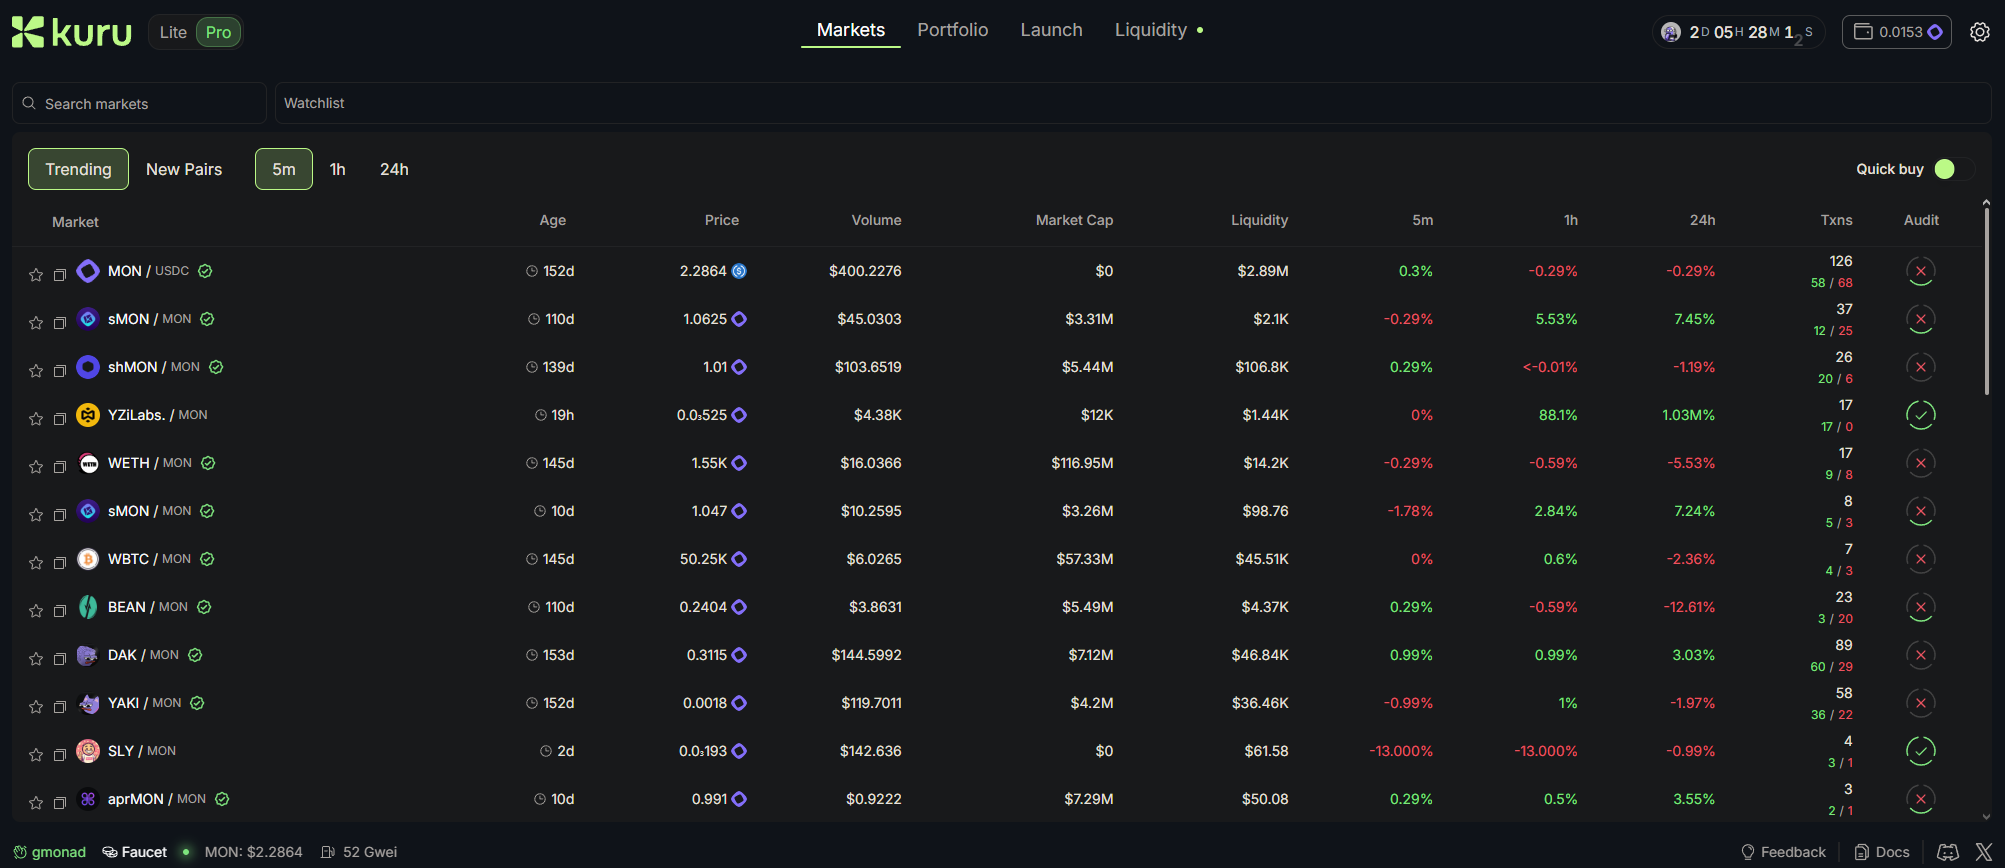The image size is (2005, 868).
Task: Click the DAK token logo icon
Action: click(88, 655)
